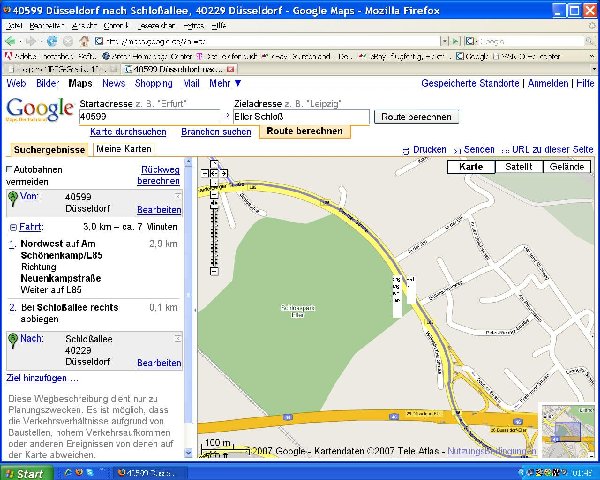The image size is (600, 480).
Task: Click the Google logo
Action: 40,110
